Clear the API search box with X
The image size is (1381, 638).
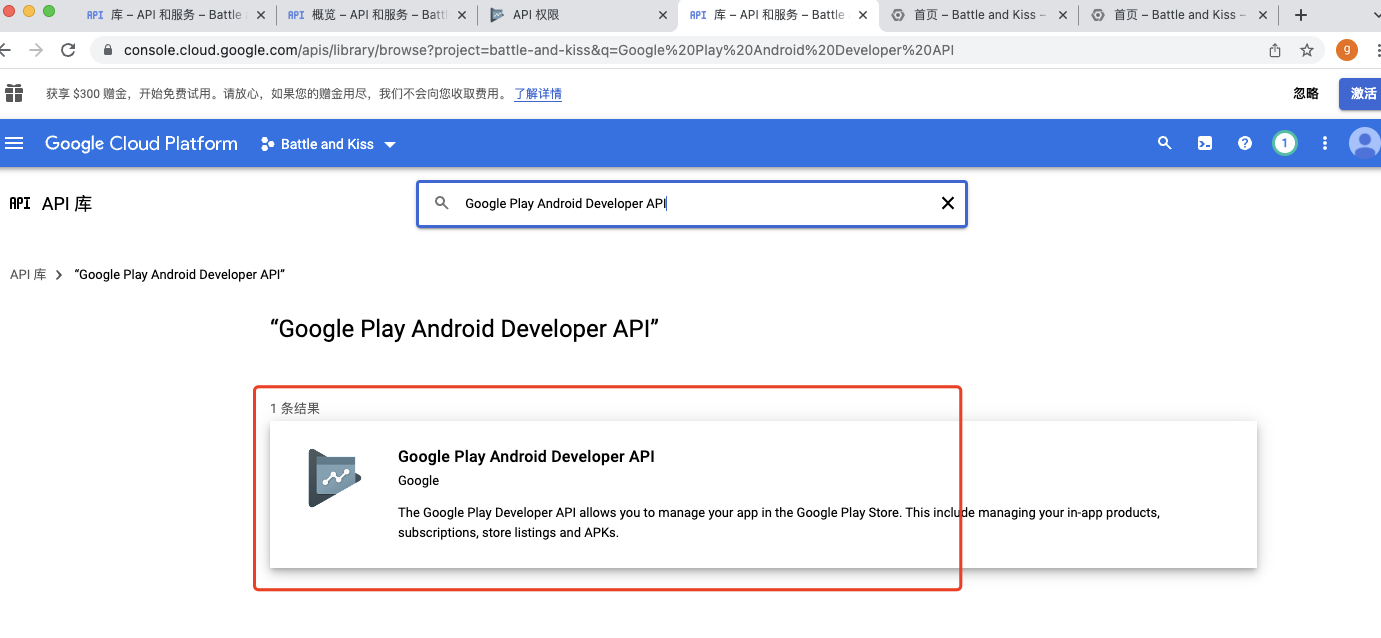pyautogui.click(x=948, y=203)
